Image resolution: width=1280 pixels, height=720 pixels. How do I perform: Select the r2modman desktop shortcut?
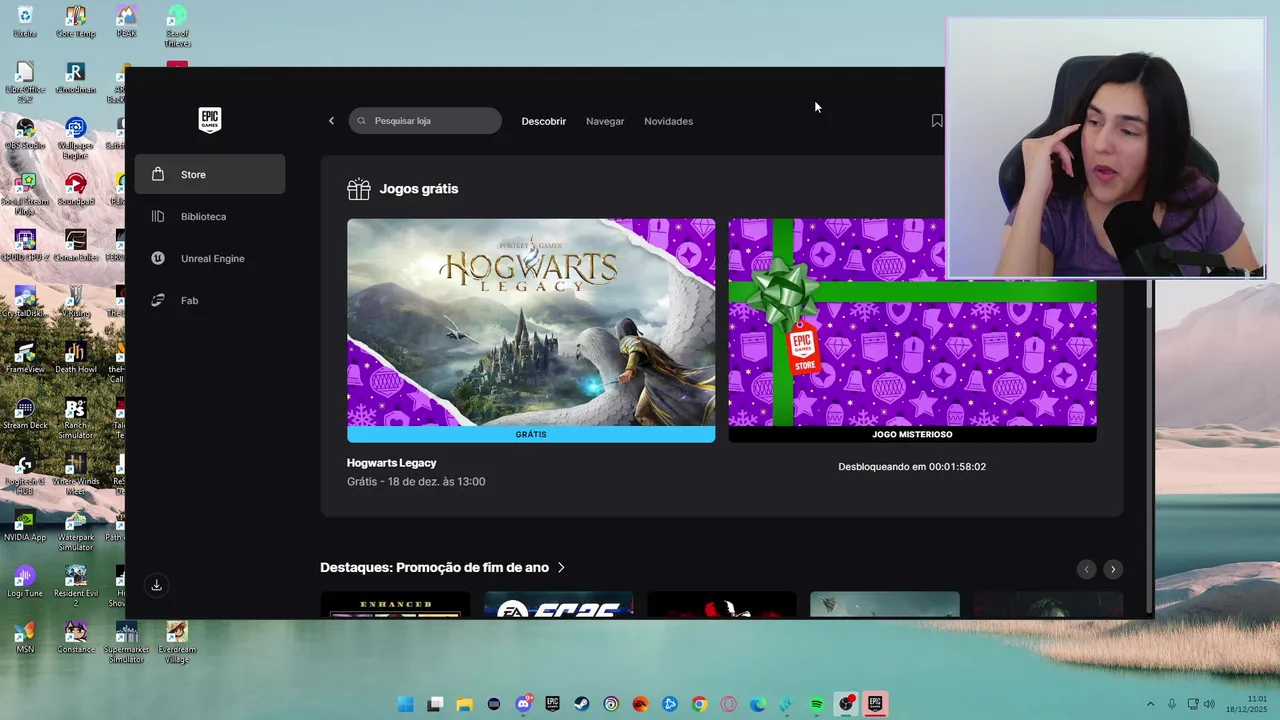click(75, 78)
